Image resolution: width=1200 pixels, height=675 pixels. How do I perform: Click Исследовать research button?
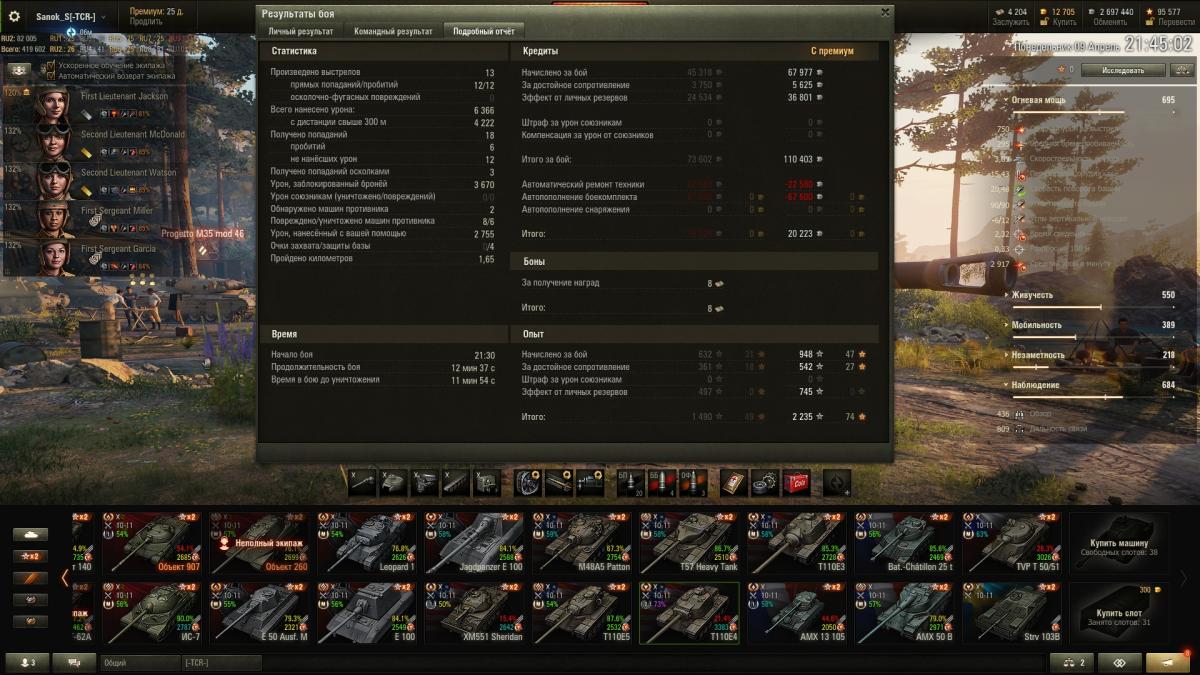tap(1123, 70)
